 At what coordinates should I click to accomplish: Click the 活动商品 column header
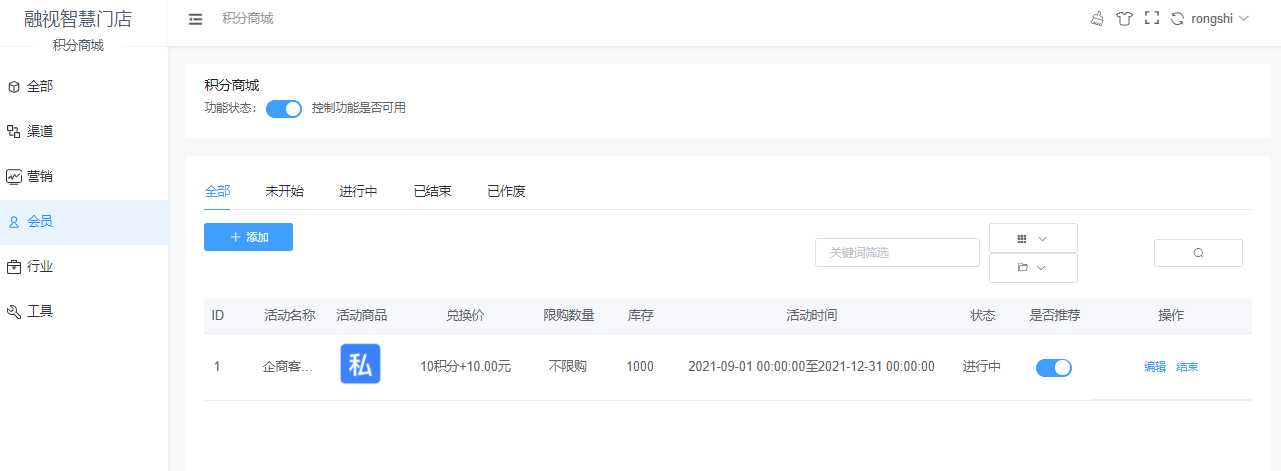click(361, 315)
